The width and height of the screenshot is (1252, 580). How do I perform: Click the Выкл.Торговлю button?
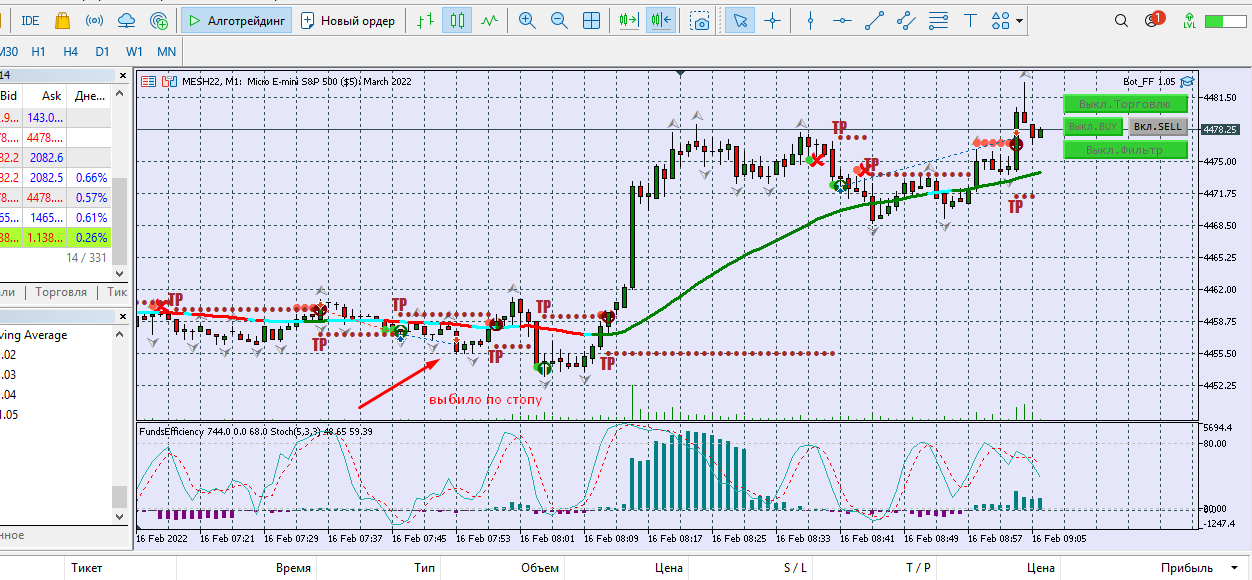pyautogui.click(x=1125, y=104)
